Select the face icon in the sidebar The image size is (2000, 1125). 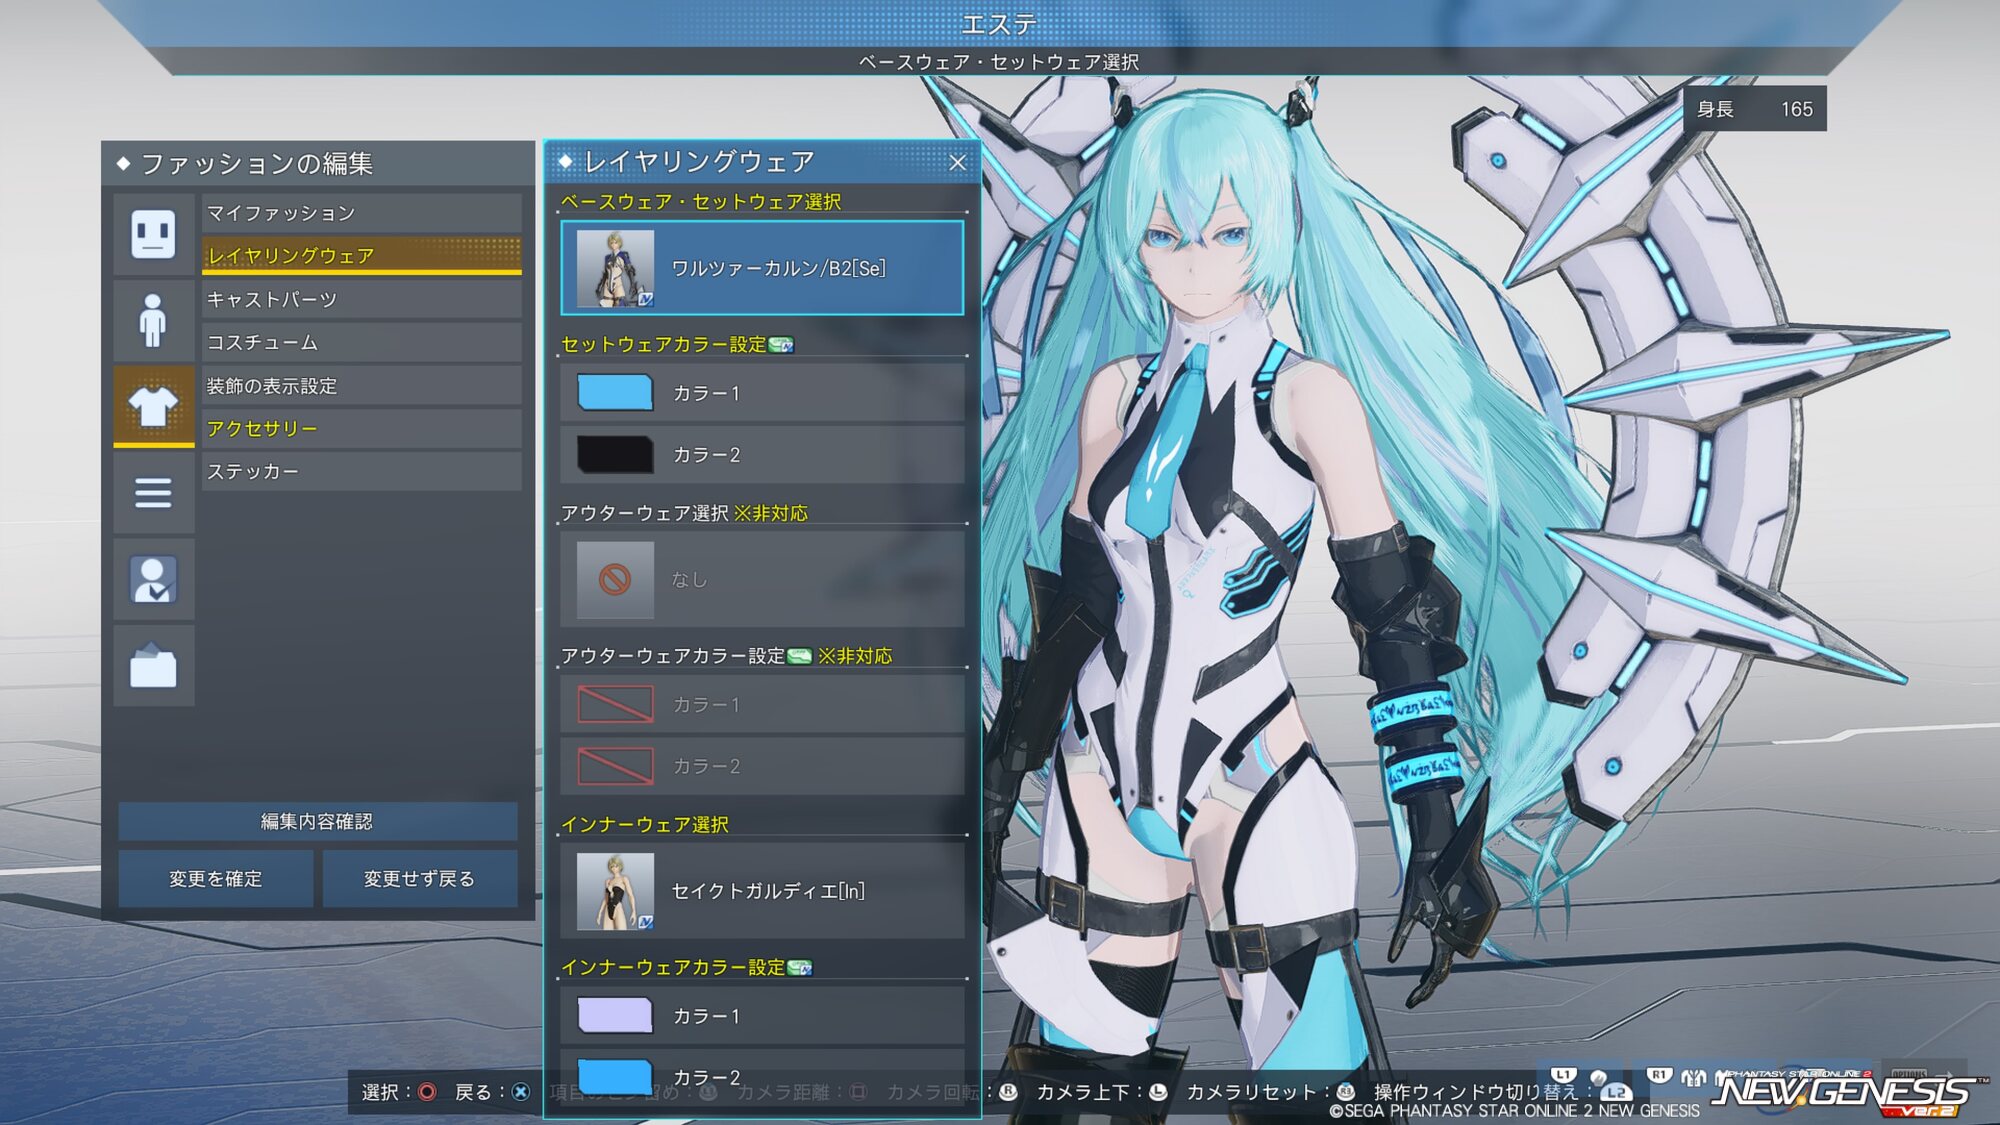coord(153,235)
